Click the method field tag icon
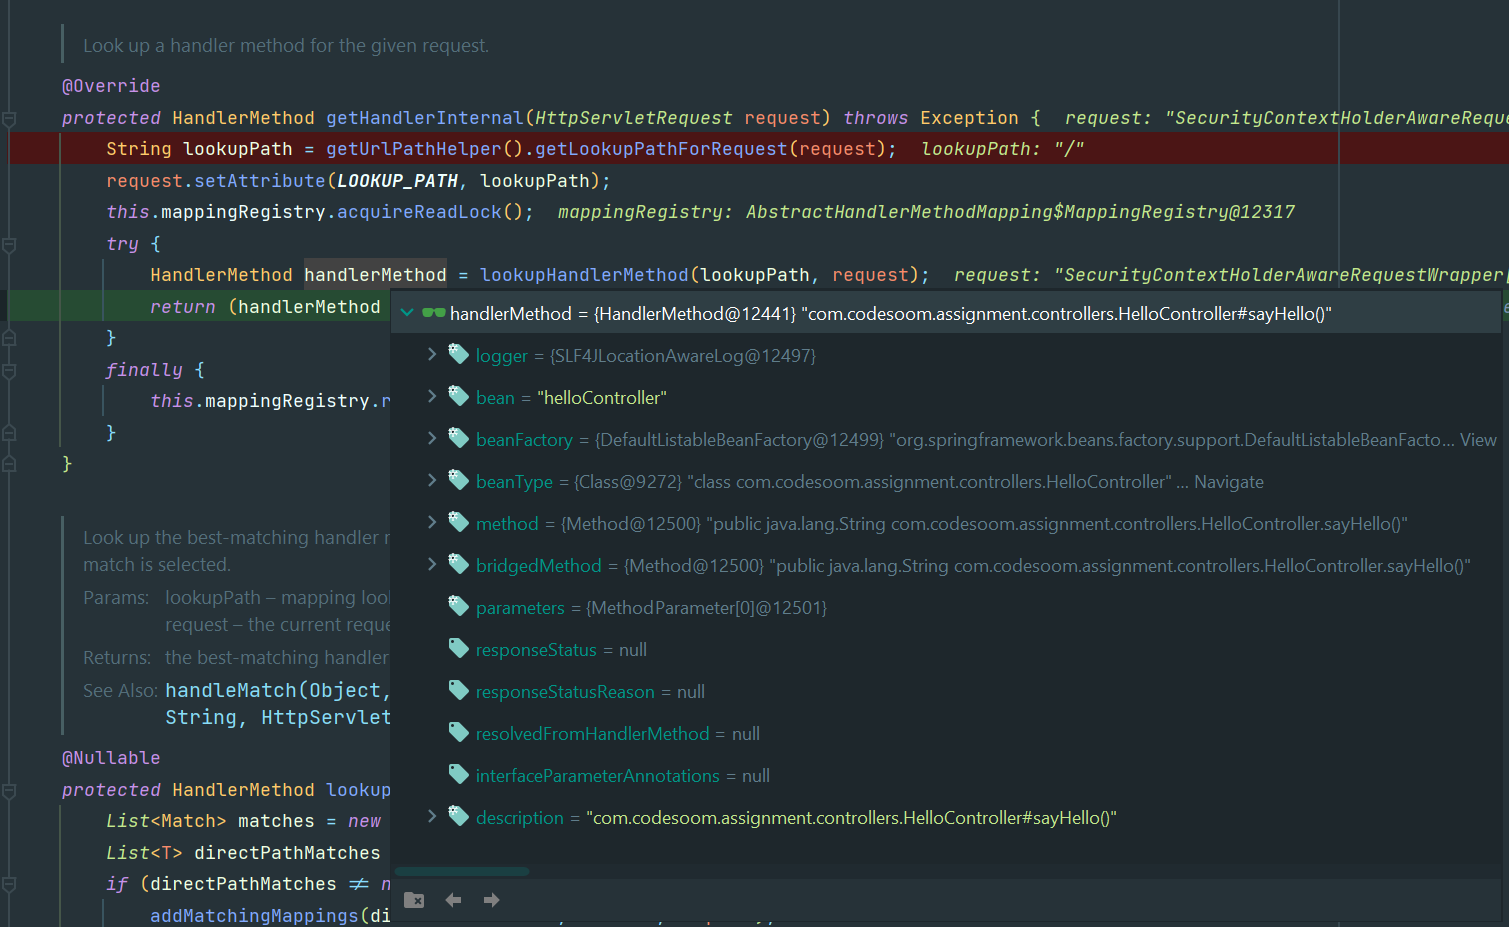This screenshot has height=927, width=1509. coord(459,522)
